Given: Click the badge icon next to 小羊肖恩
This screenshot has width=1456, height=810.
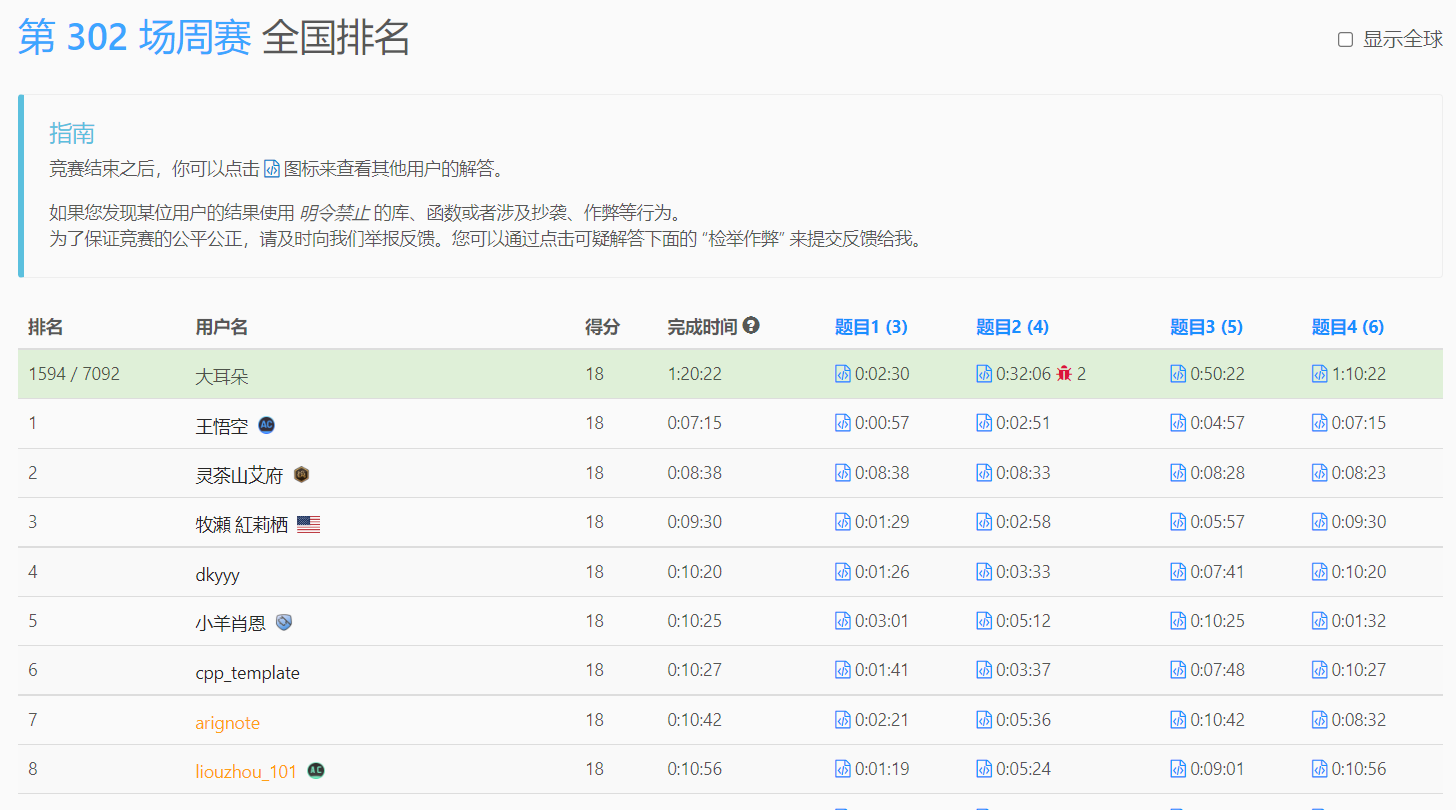Looking at the screenshot, I should coord(284,622).
